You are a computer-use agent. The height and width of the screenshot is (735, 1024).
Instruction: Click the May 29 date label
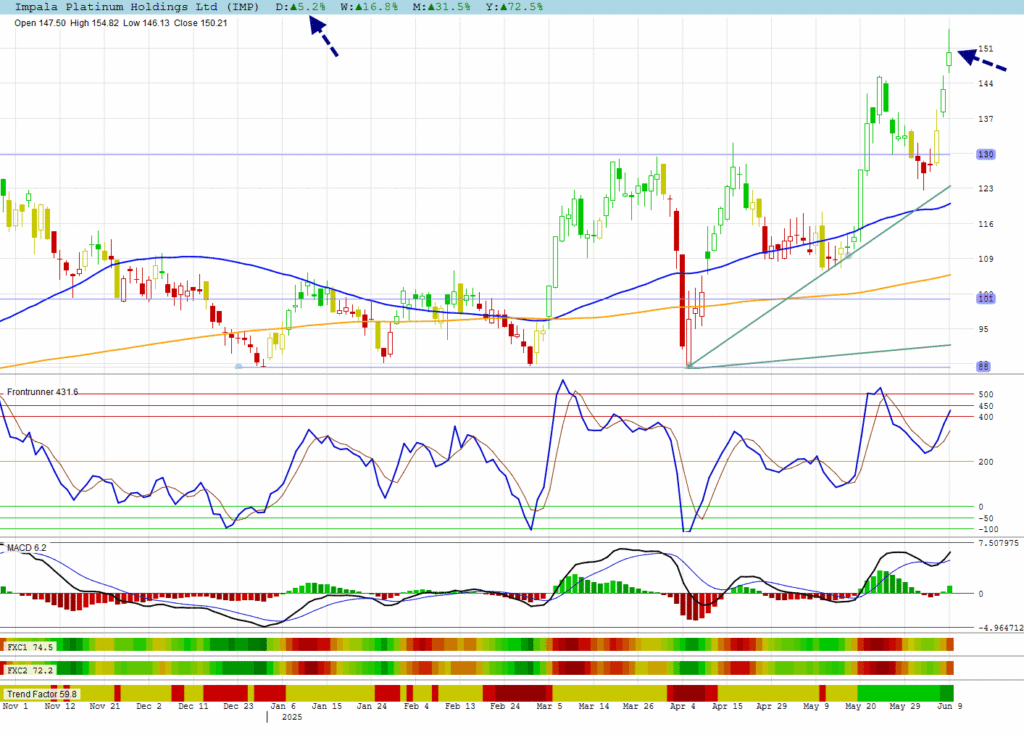(x=905, y=706)
